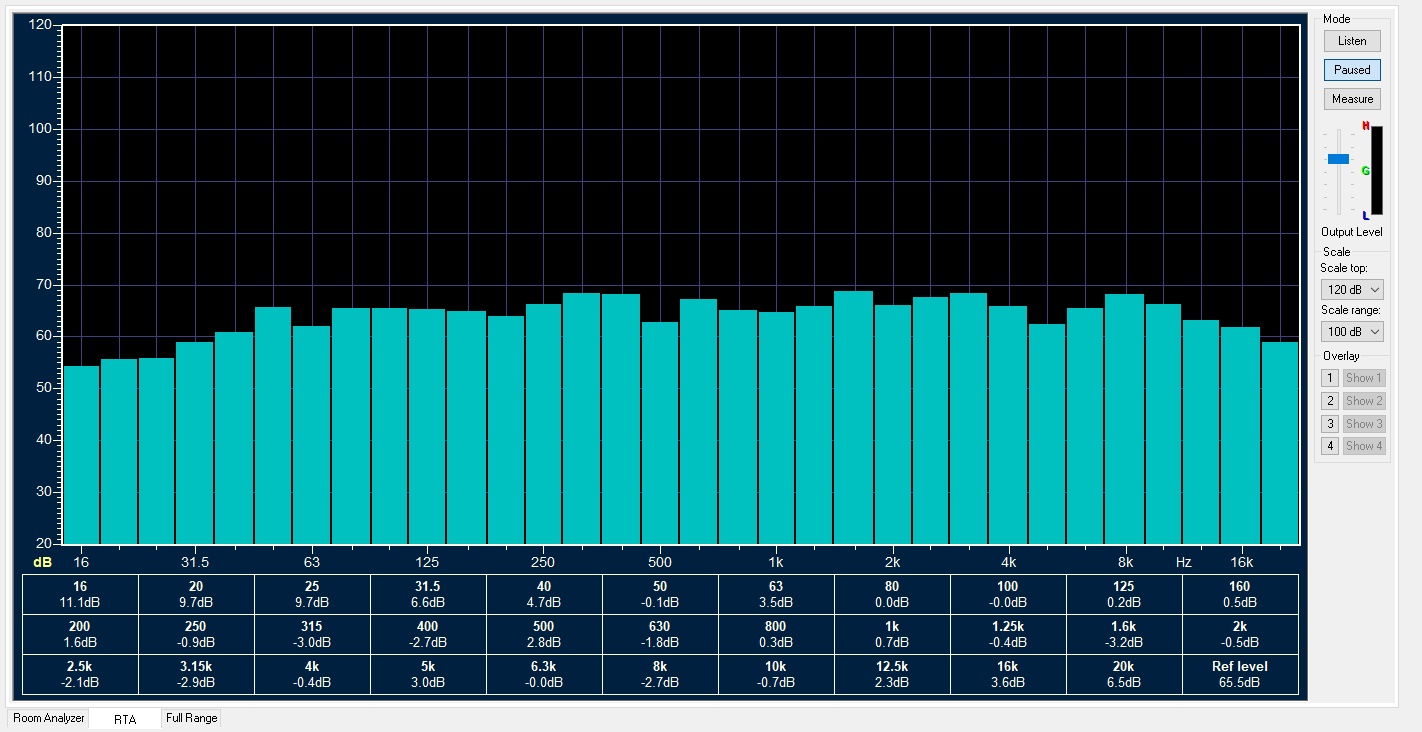Viewport: 1422px width, 732px height.
Task: Toggle Show 3 overlay button
Action: pyautogui.click(x=1364, y=424)
